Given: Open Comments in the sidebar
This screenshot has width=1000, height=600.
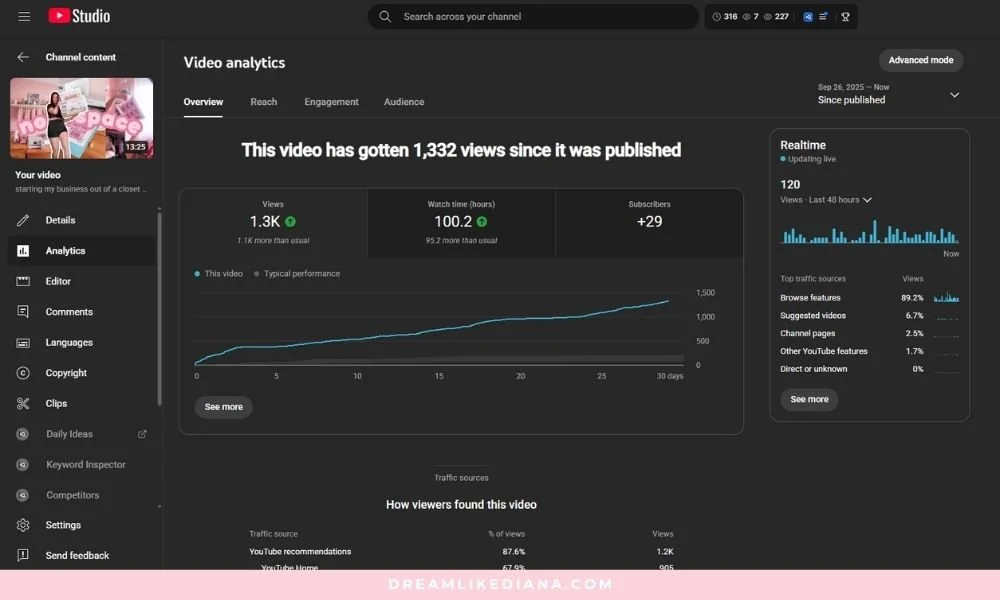Looking at the screenshot, I should pos(82,312).
